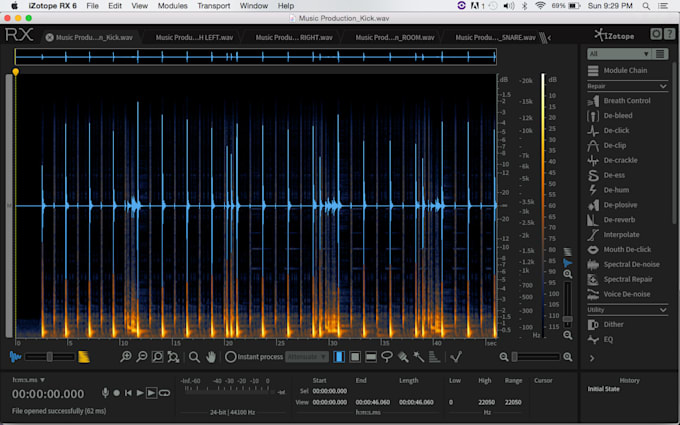Start playback with play button

140,393
